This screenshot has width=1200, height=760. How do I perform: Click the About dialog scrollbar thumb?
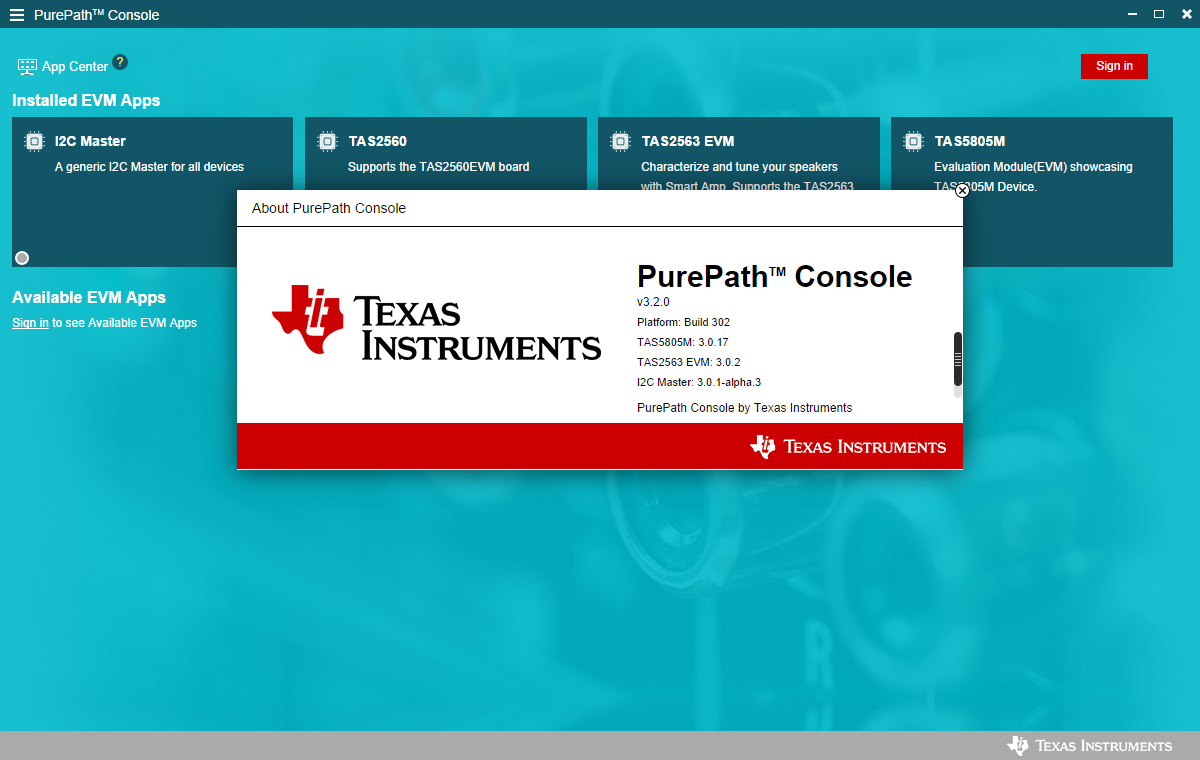[958, 359]
